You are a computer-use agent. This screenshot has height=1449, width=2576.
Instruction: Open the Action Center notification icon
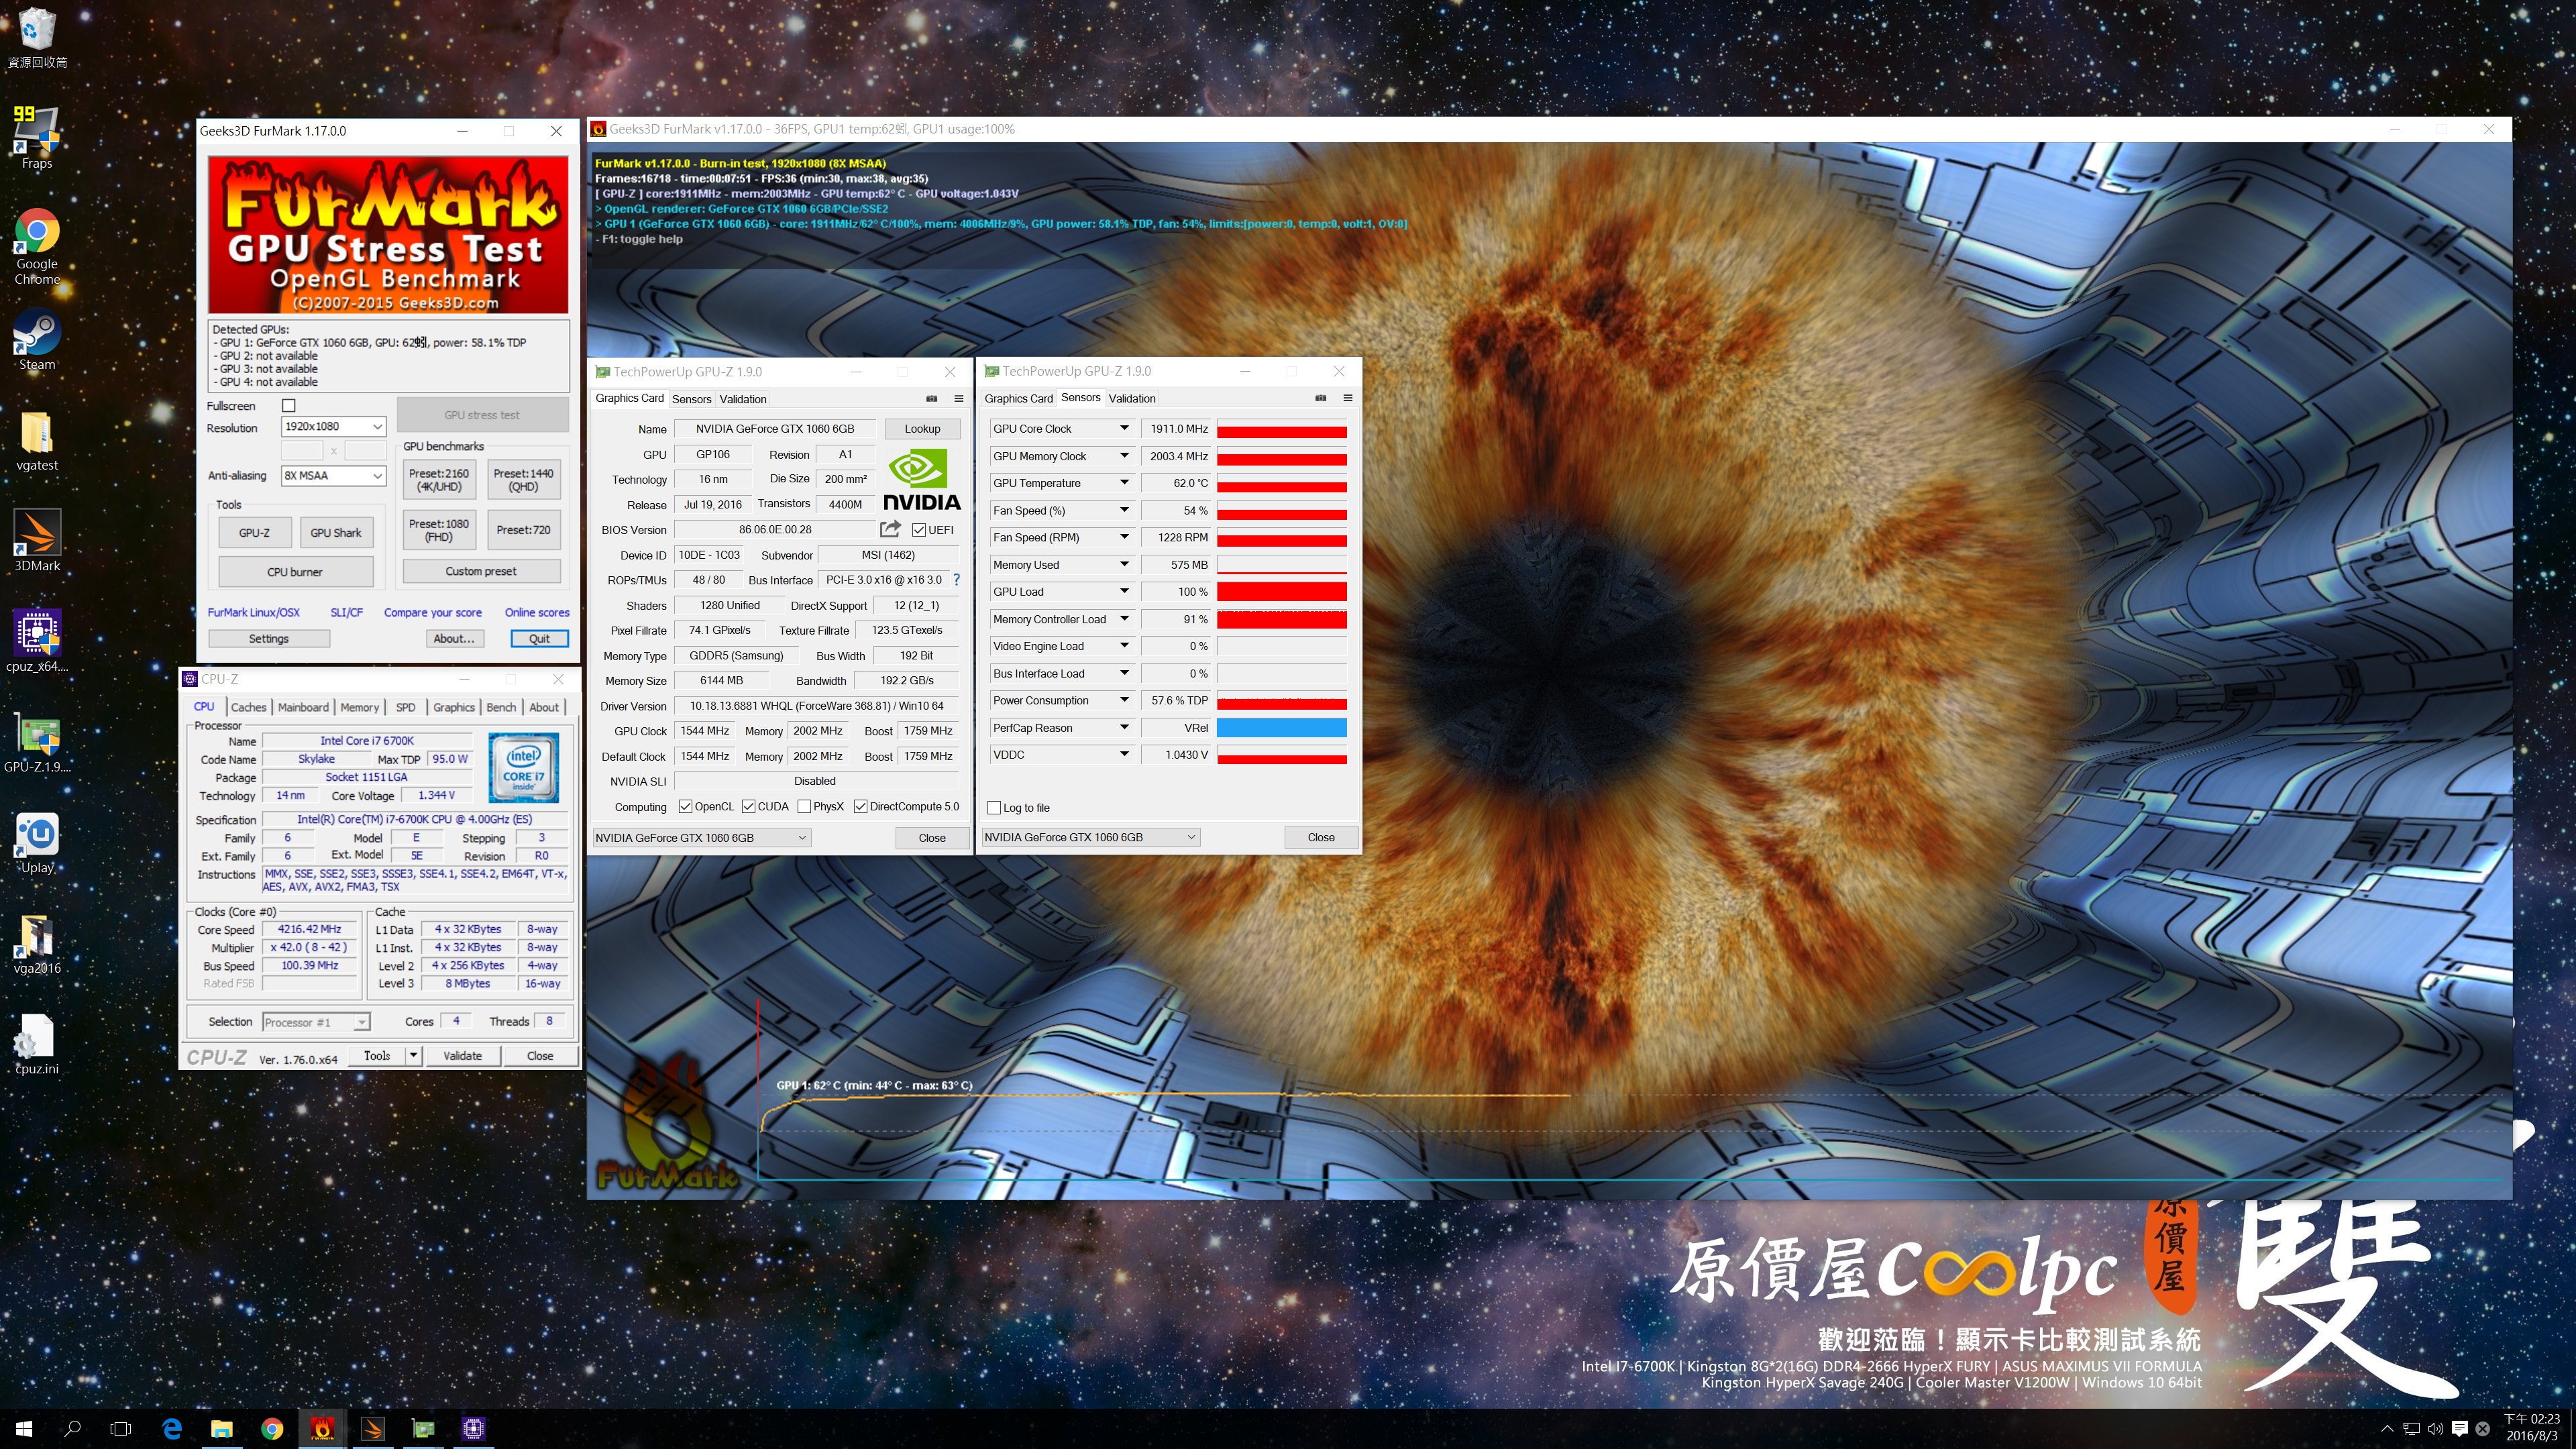pos(2459,1429)
